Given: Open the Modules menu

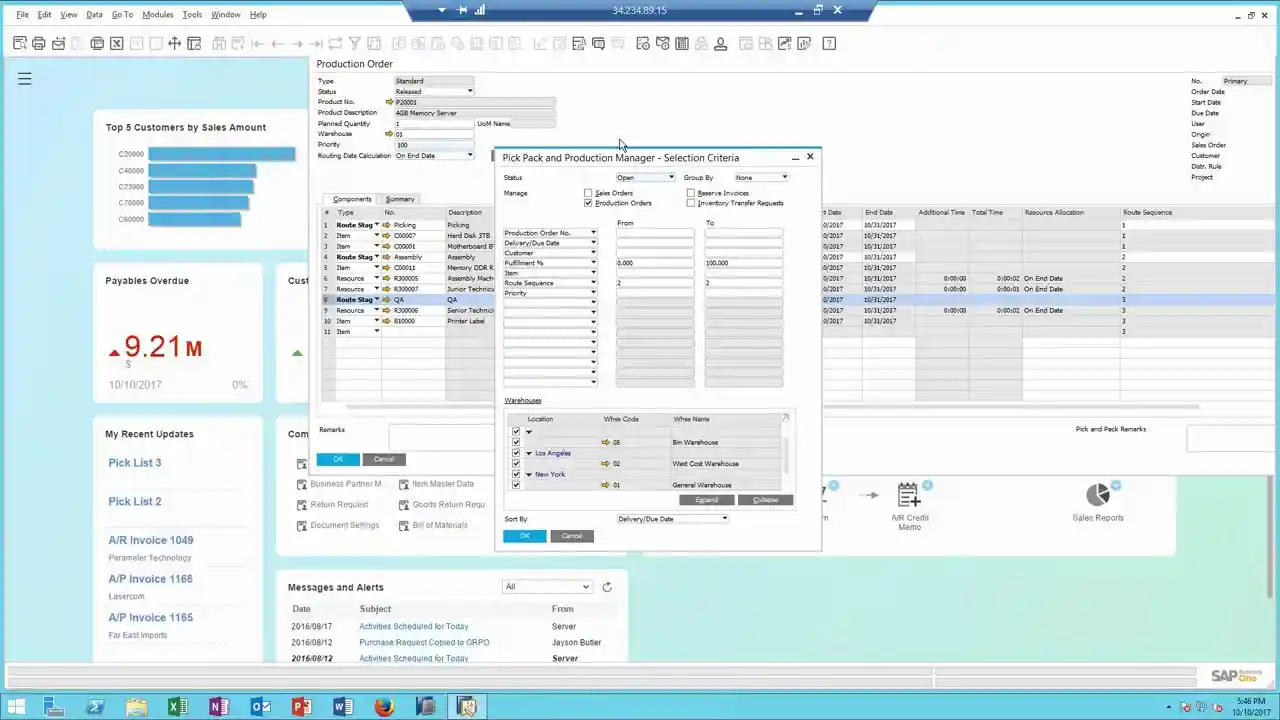Looking at the screenshot, I should point(158,15).
